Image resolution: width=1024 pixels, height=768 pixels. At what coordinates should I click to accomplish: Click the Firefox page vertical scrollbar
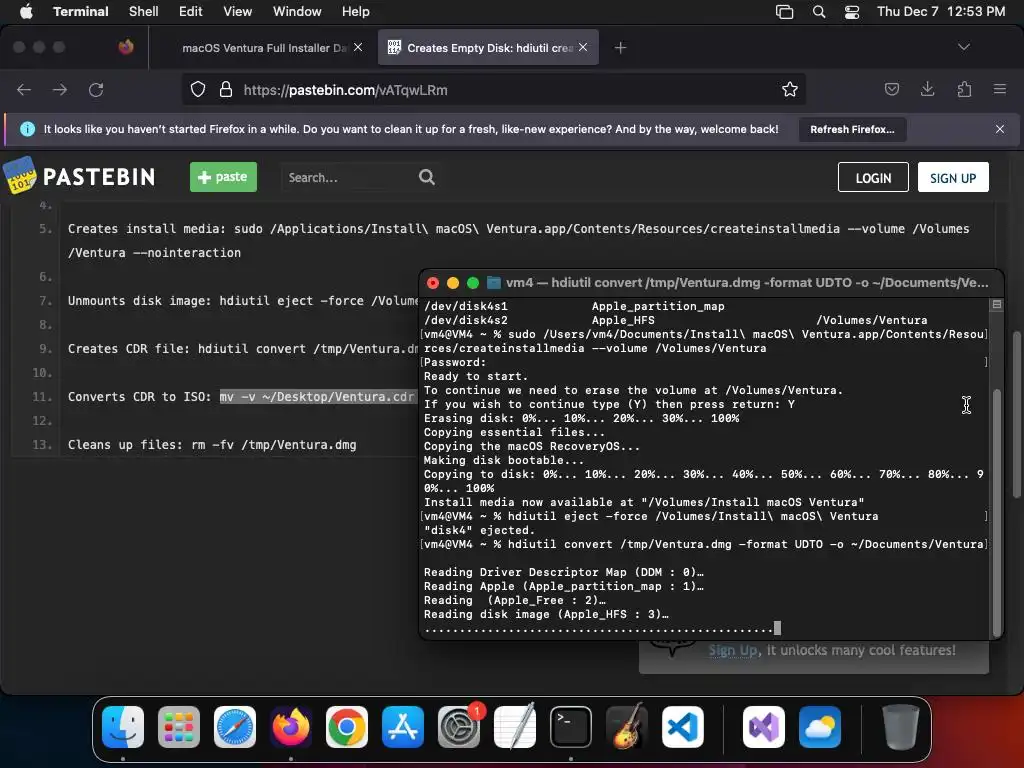tap(1016, 416)
